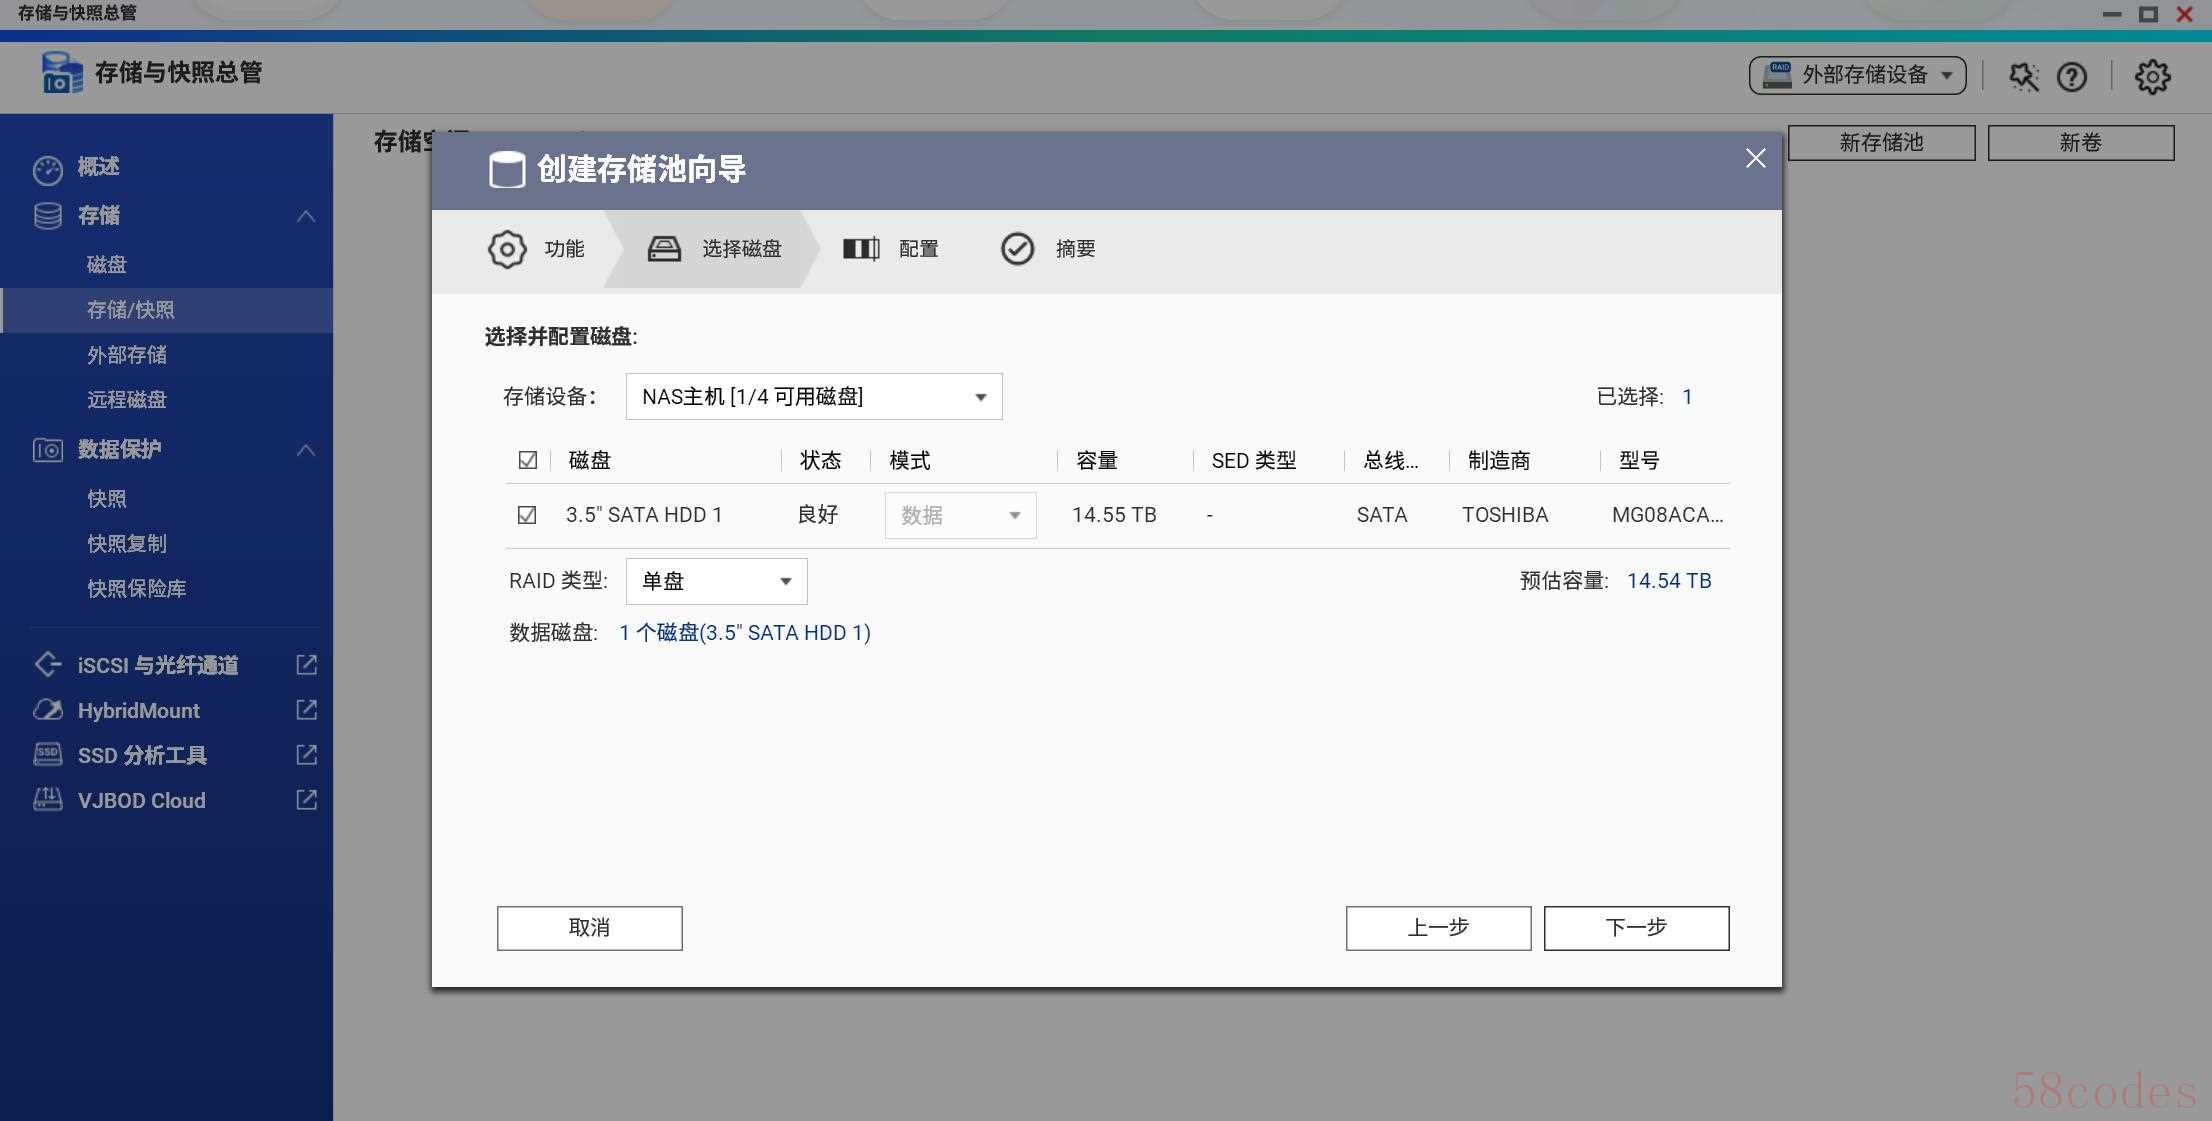Click the external storage device drive icon
The width and height of the screenshot is (2212, 1121).
(x=1777, y=75)
